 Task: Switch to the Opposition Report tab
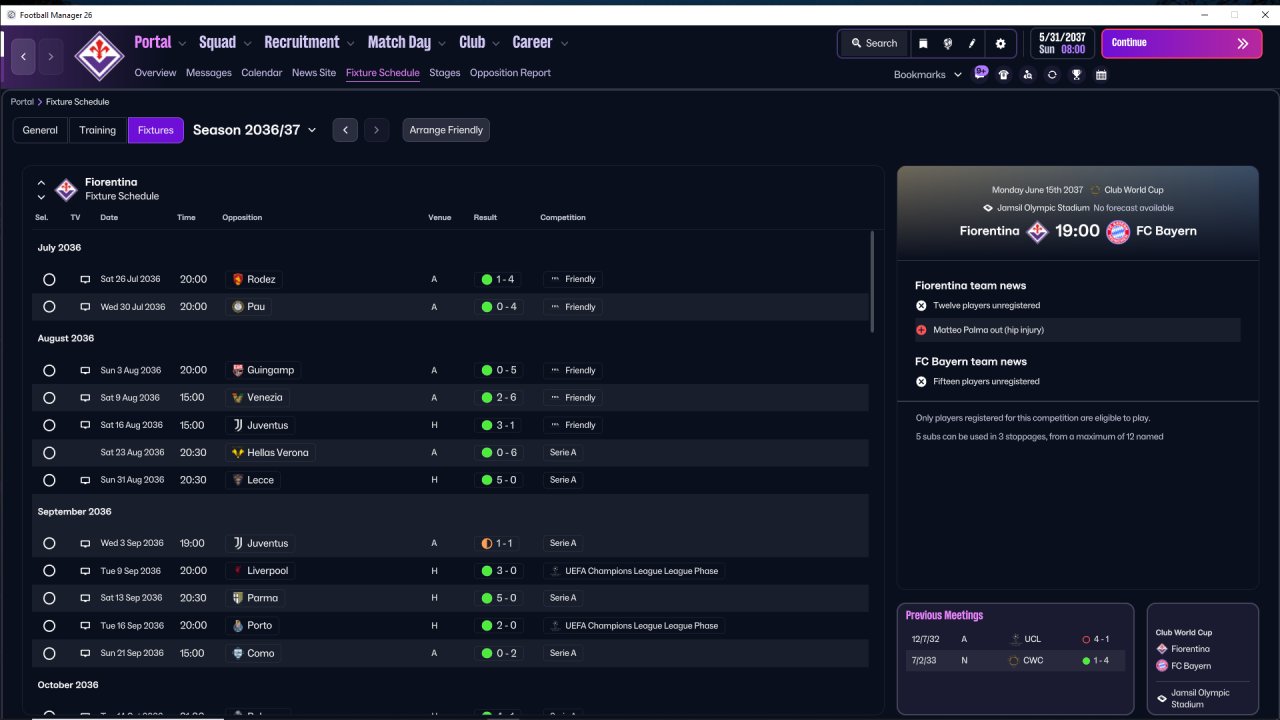(x=510, y=73)
